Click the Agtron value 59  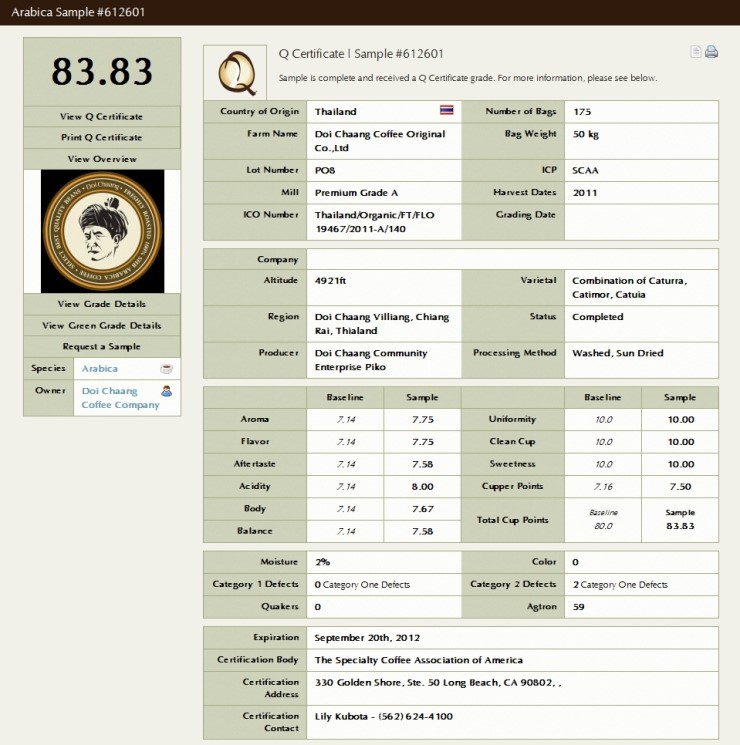point(578,607)
